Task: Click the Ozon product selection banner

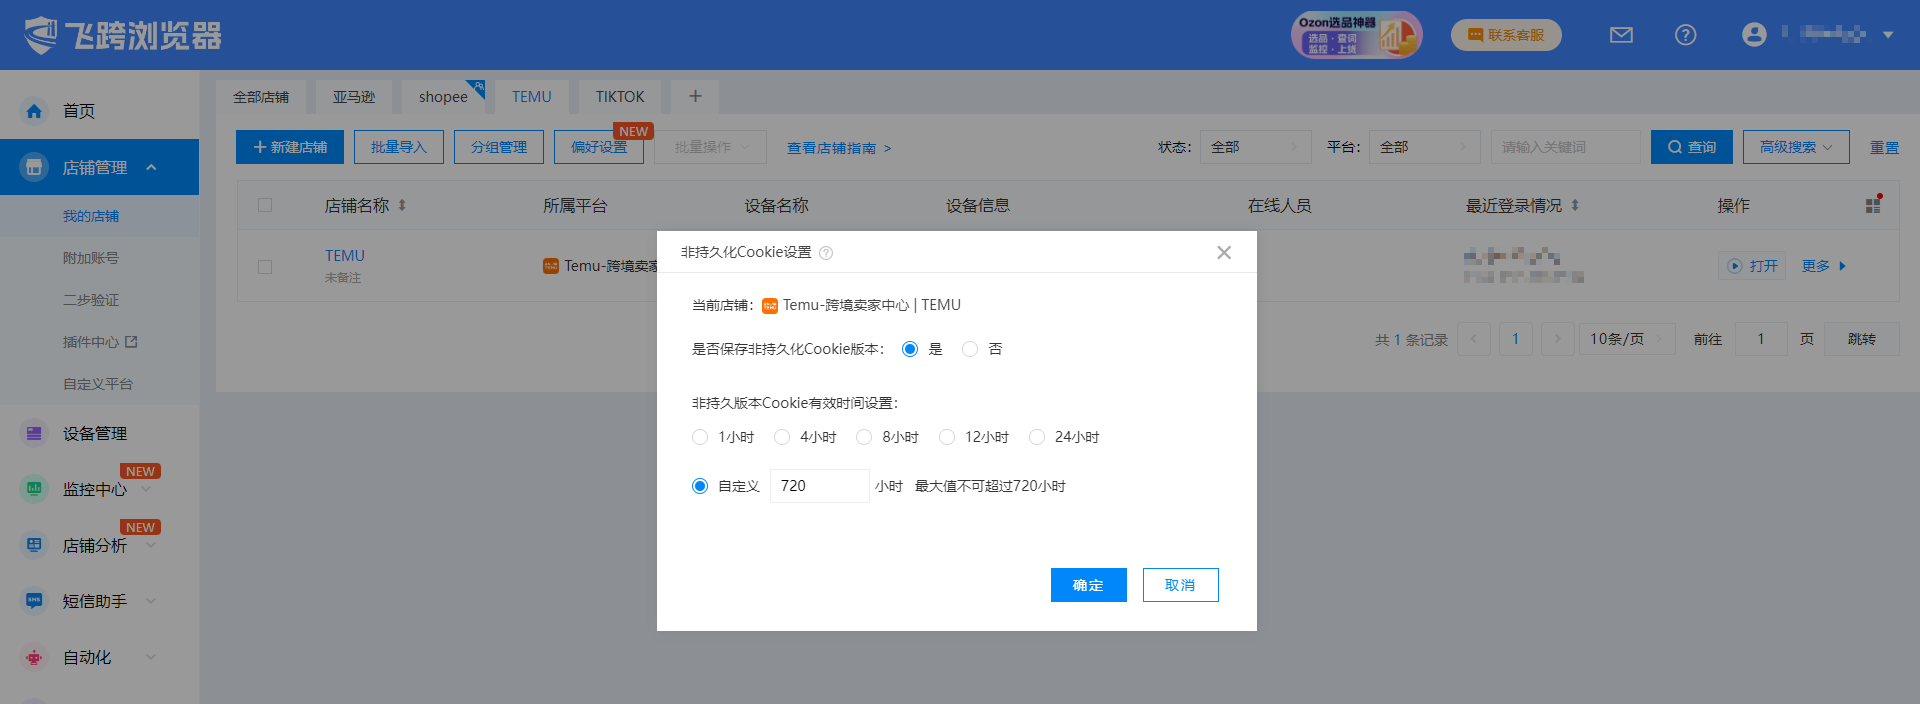Action: pyautogui.click(x=1356, y=35)
